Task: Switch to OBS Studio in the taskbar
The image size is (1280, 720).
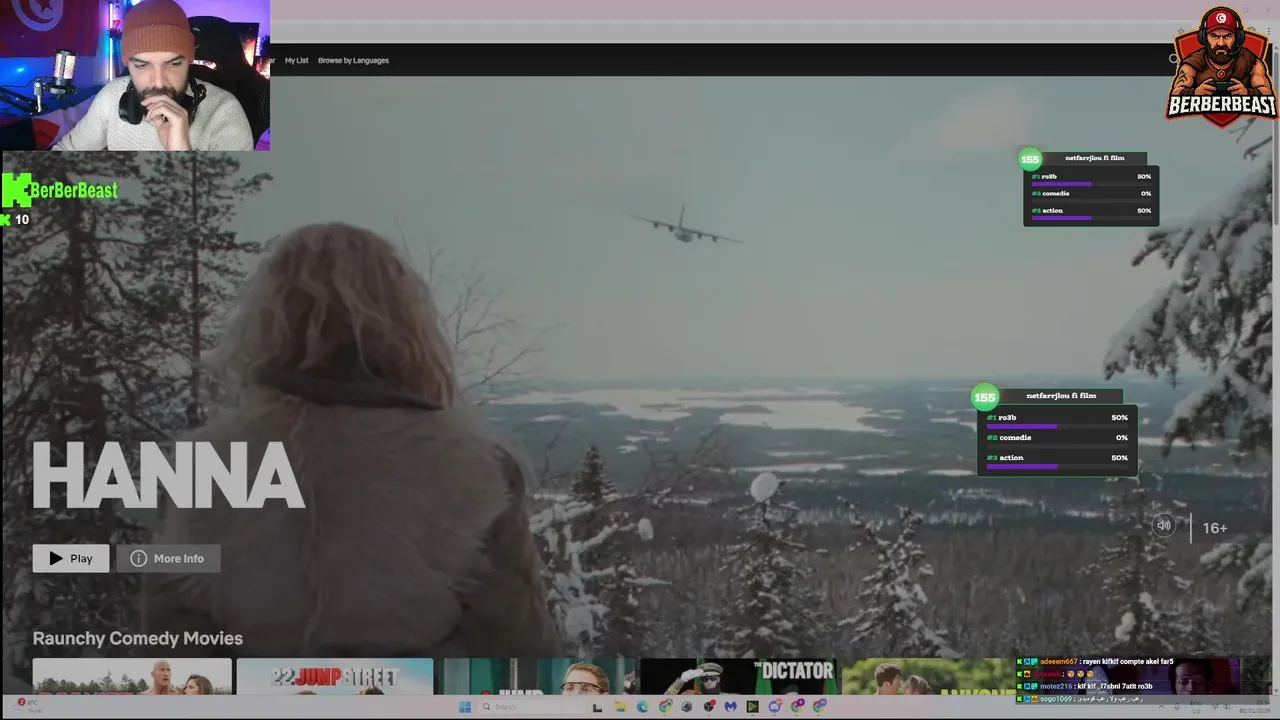Action: pos(709,707)
